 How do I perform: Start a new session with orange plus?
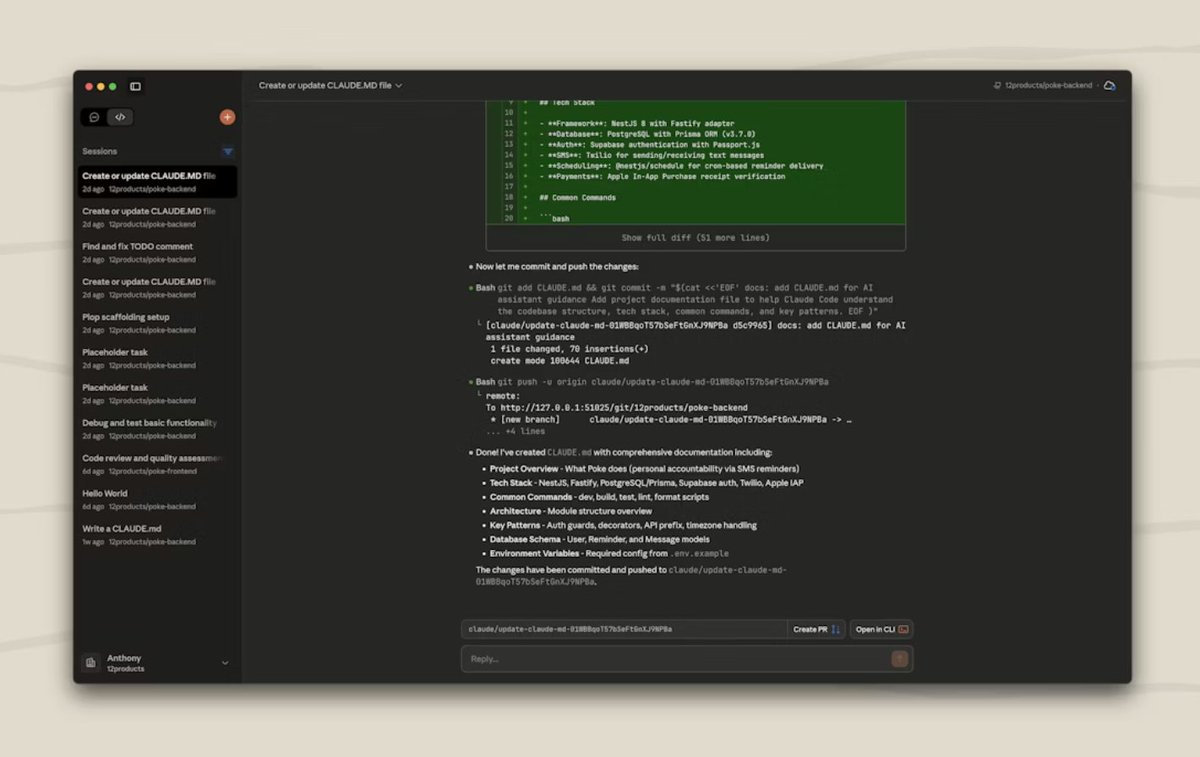click(227, 117)
